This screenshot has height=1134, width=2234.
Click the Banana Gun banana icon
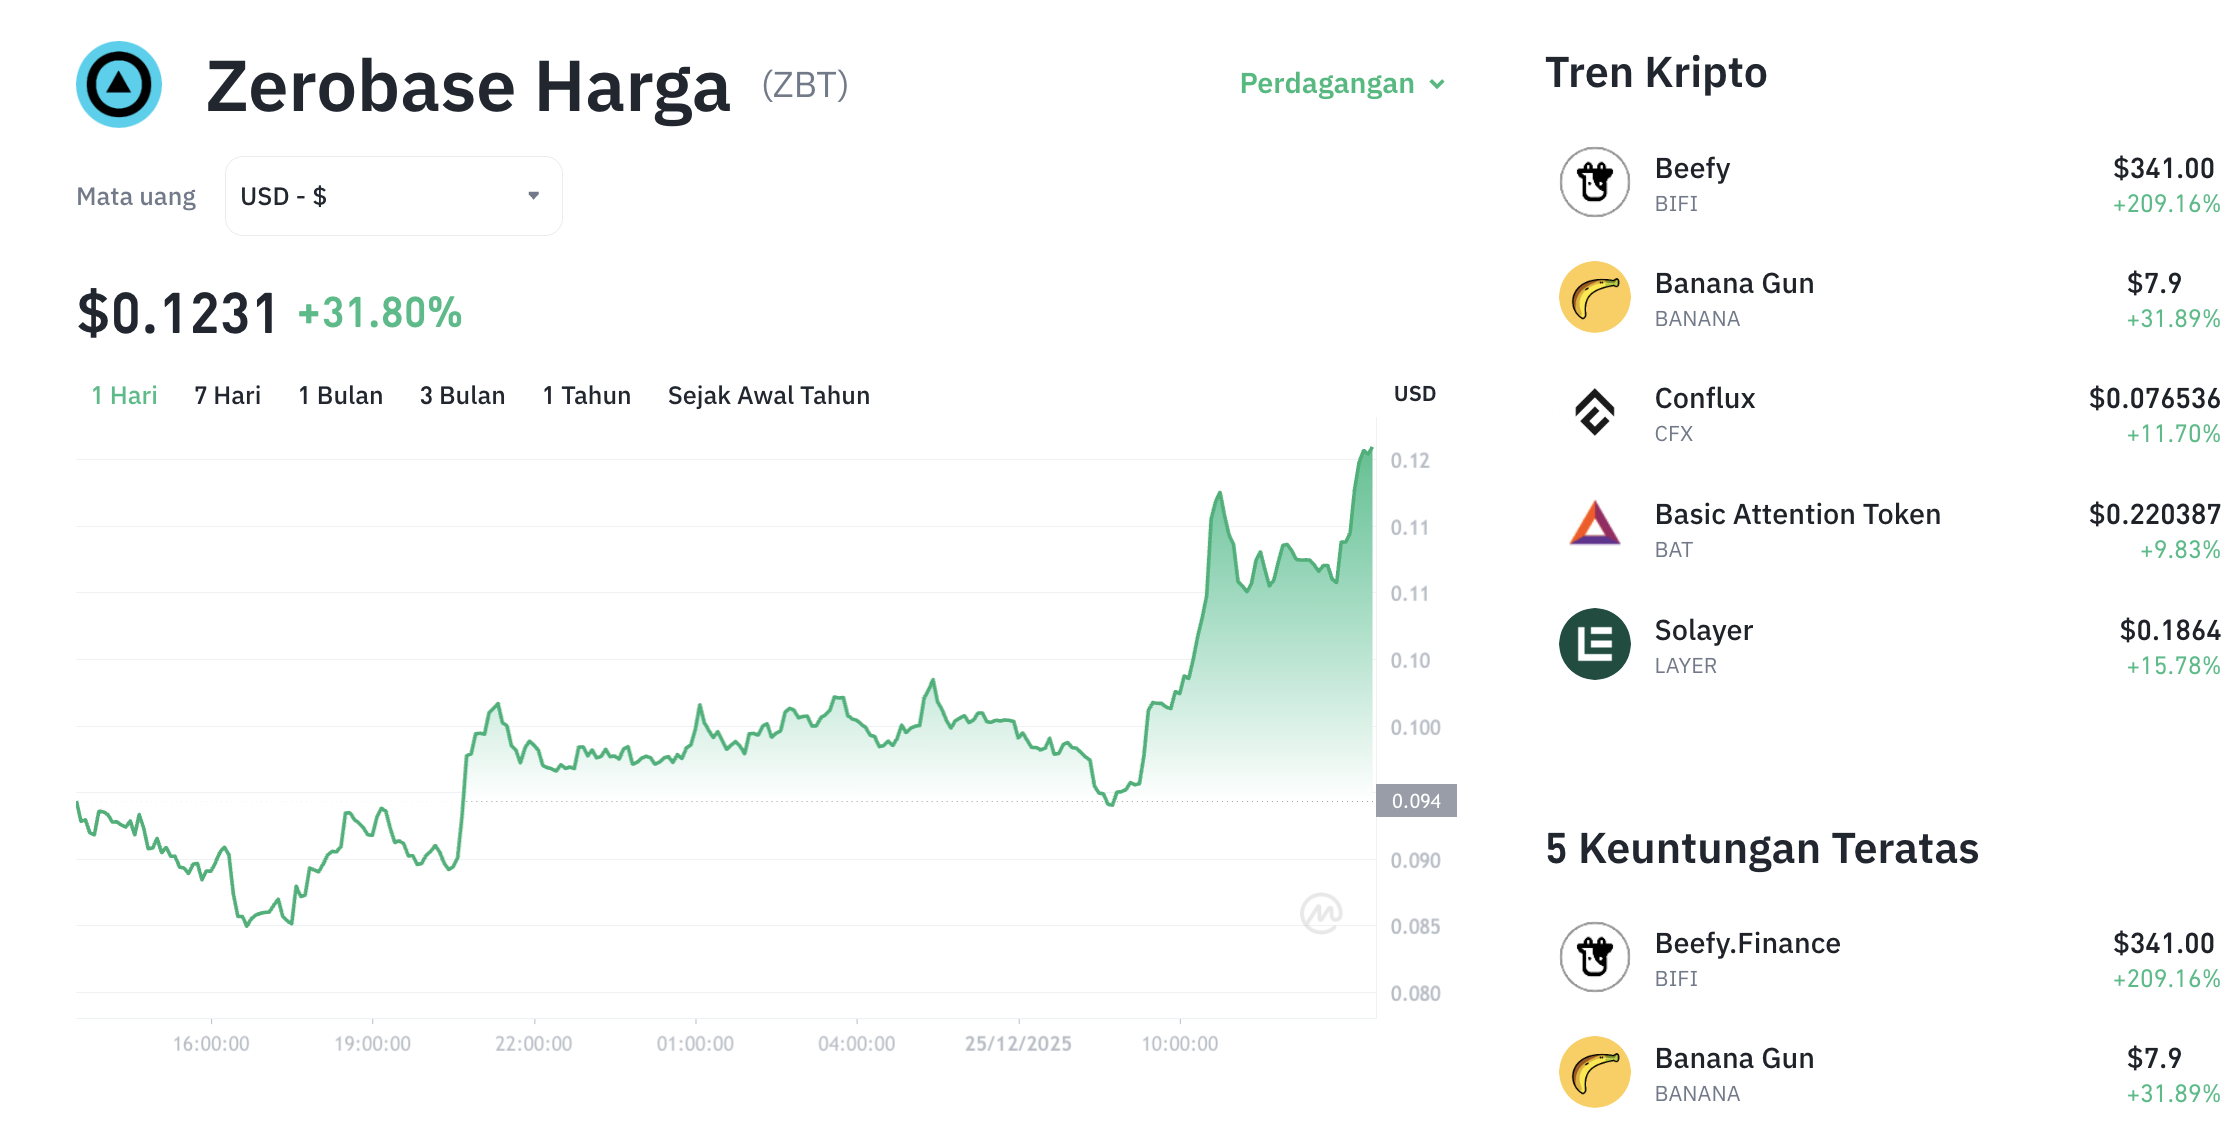pos(1593,297)
